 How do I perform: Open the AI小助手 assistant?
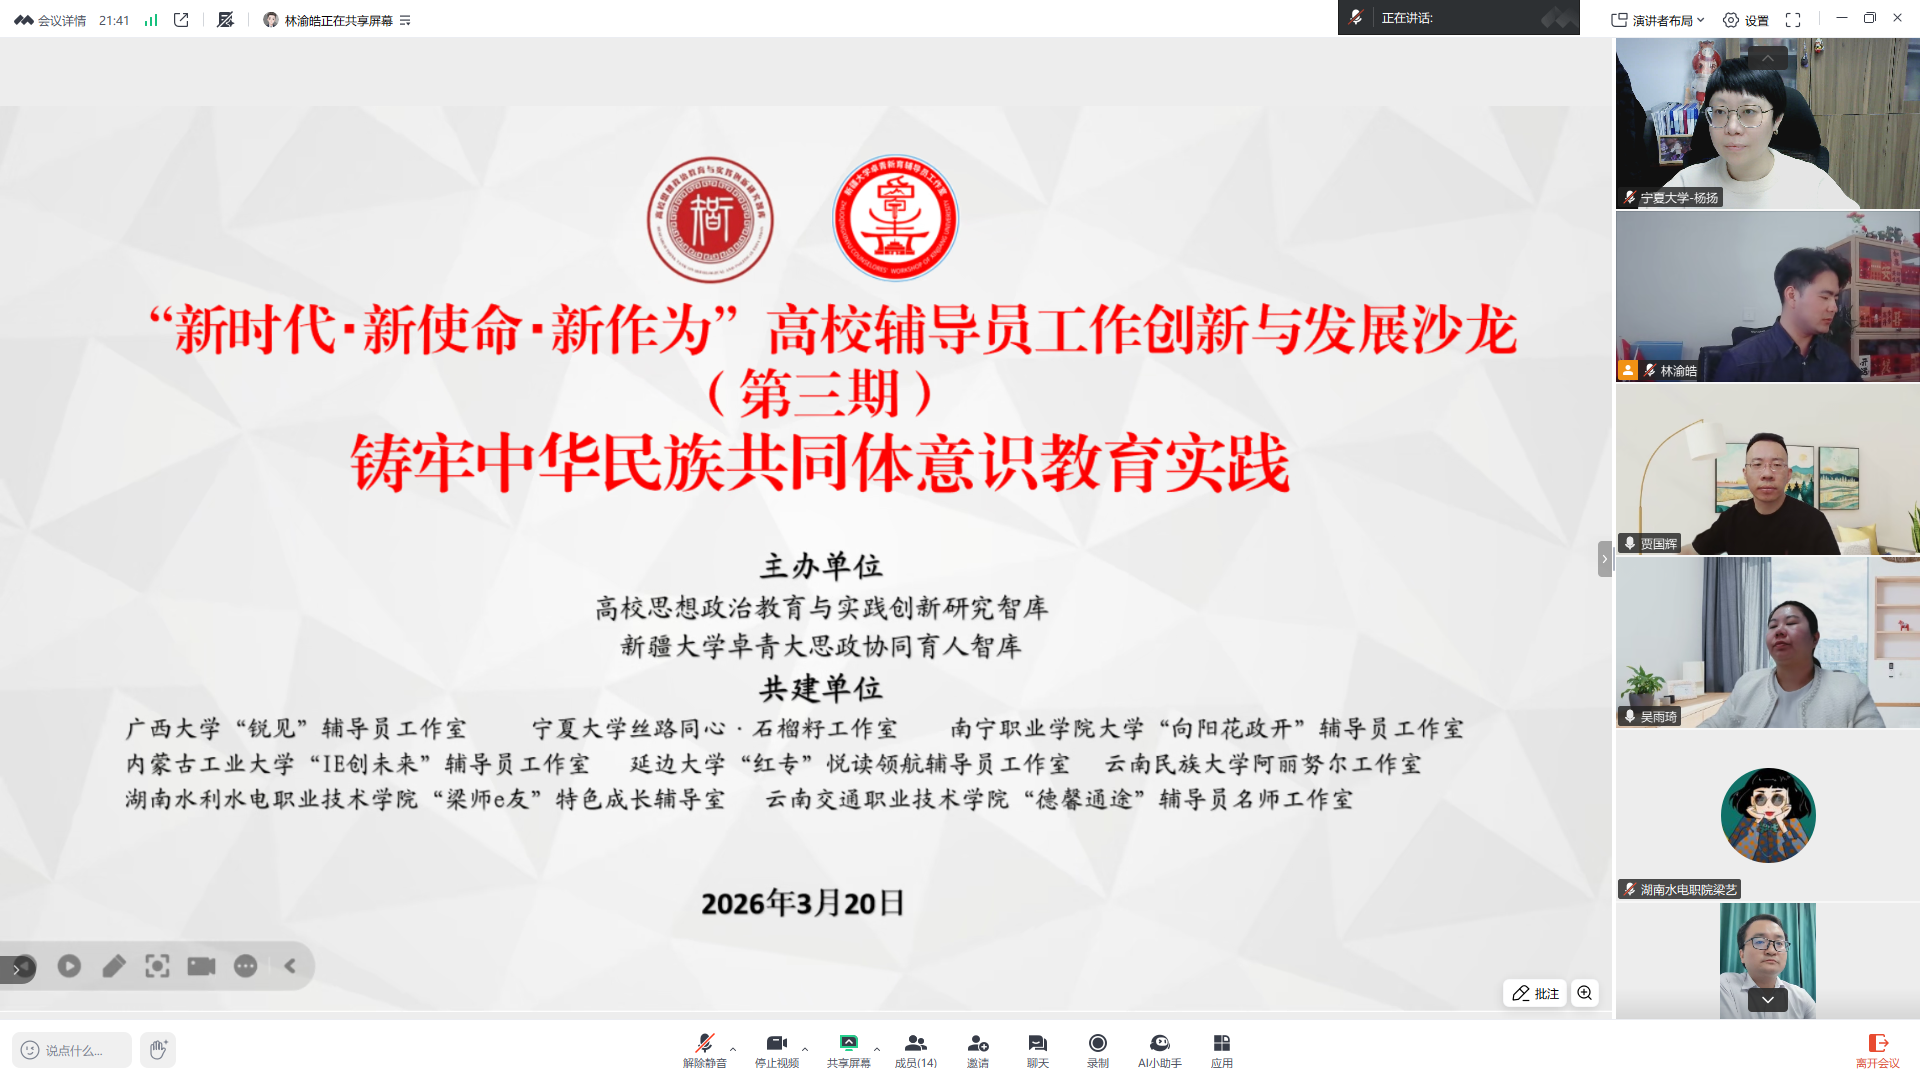click(1159, 1050)
